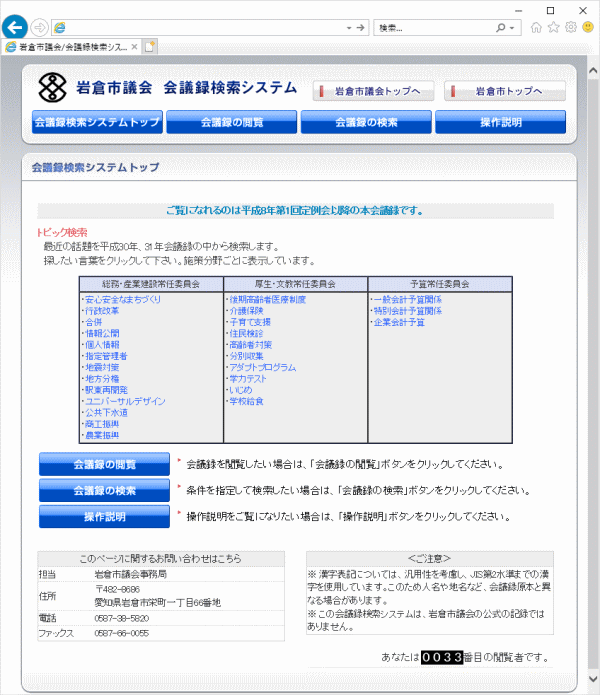This screenshot has height=695, width=600.
Task: Close the 岩倉市議会 browser tab
Action: [x=134, y=47]
